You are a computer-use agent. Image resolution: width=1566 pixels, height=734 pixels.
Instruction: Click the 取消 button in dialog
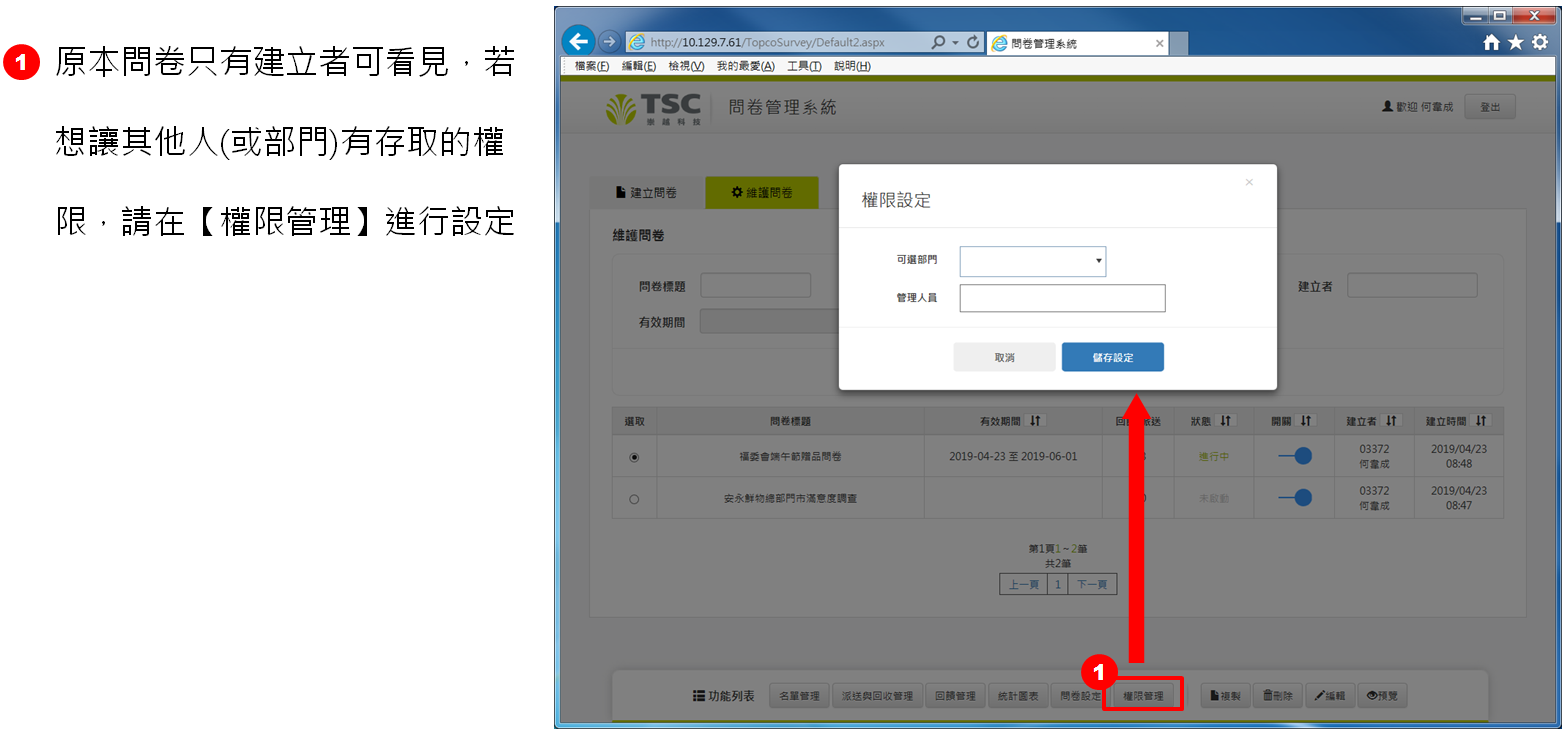1004,358
